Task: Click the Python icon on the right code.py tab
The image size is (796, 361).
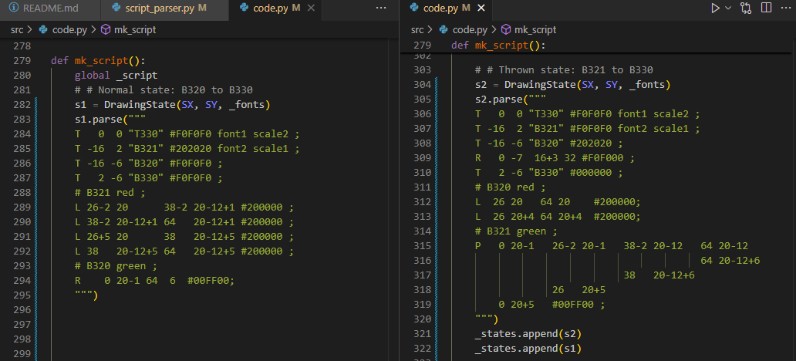Action: coord(414,8)
